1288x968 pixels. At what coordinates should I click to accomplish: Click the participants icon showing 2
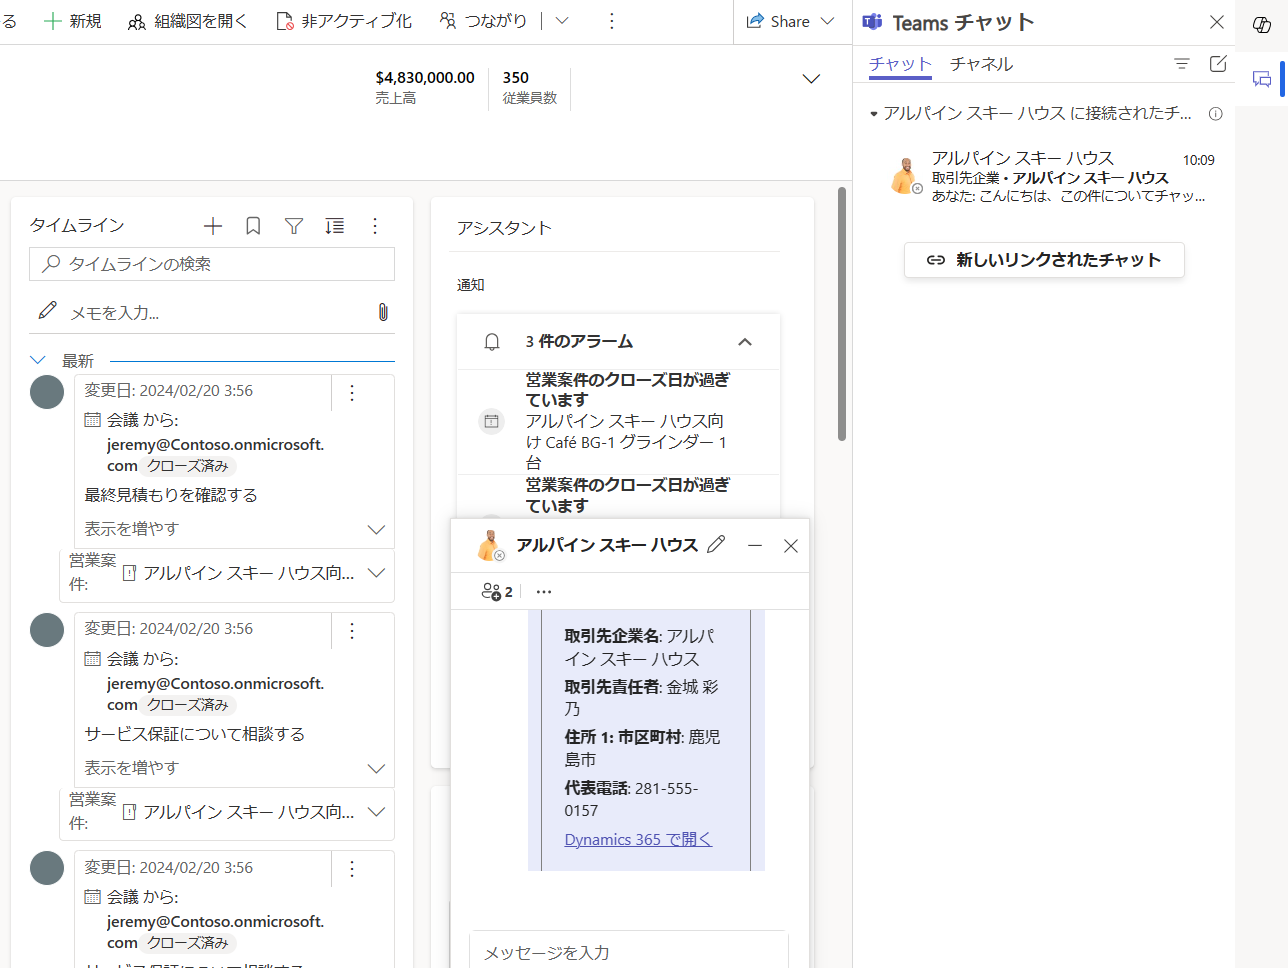497,591
